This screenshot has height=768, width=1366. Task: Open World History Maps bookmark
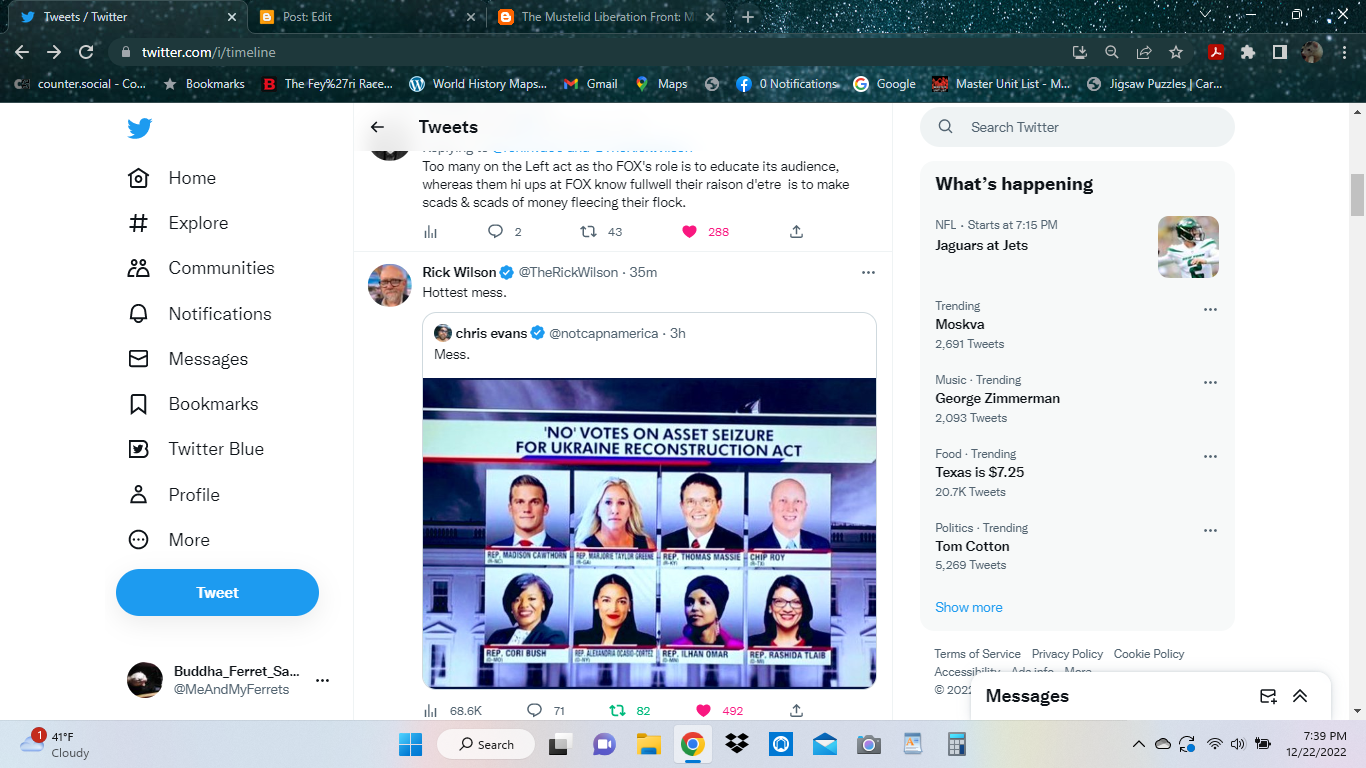pyautogui.click(x=478, y=84)
